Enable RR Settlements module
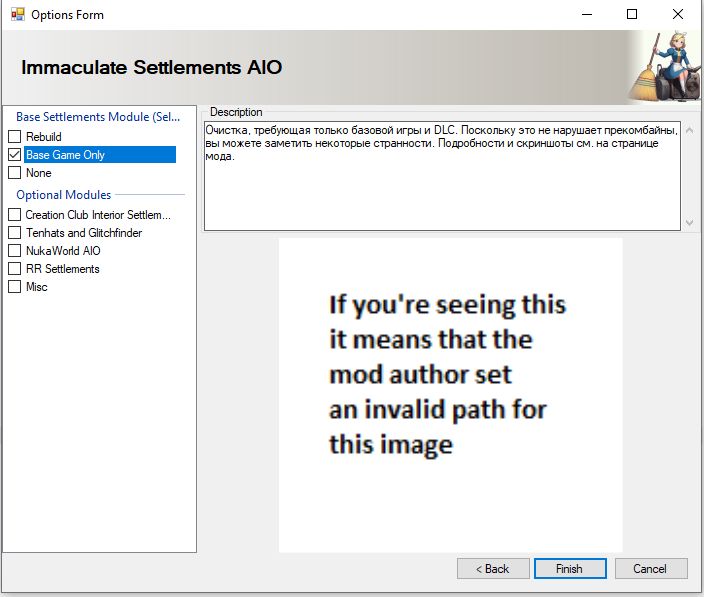This screenshot has width=704, height=597. (x=14, y=268)
